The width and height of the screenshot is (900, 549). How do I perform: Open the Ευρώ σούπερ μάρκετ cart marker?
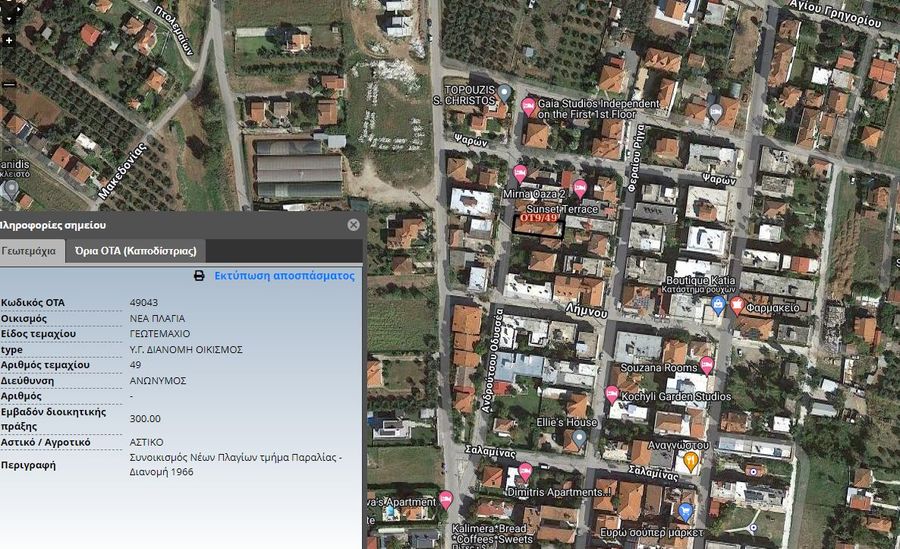click(x=685, y=512)
